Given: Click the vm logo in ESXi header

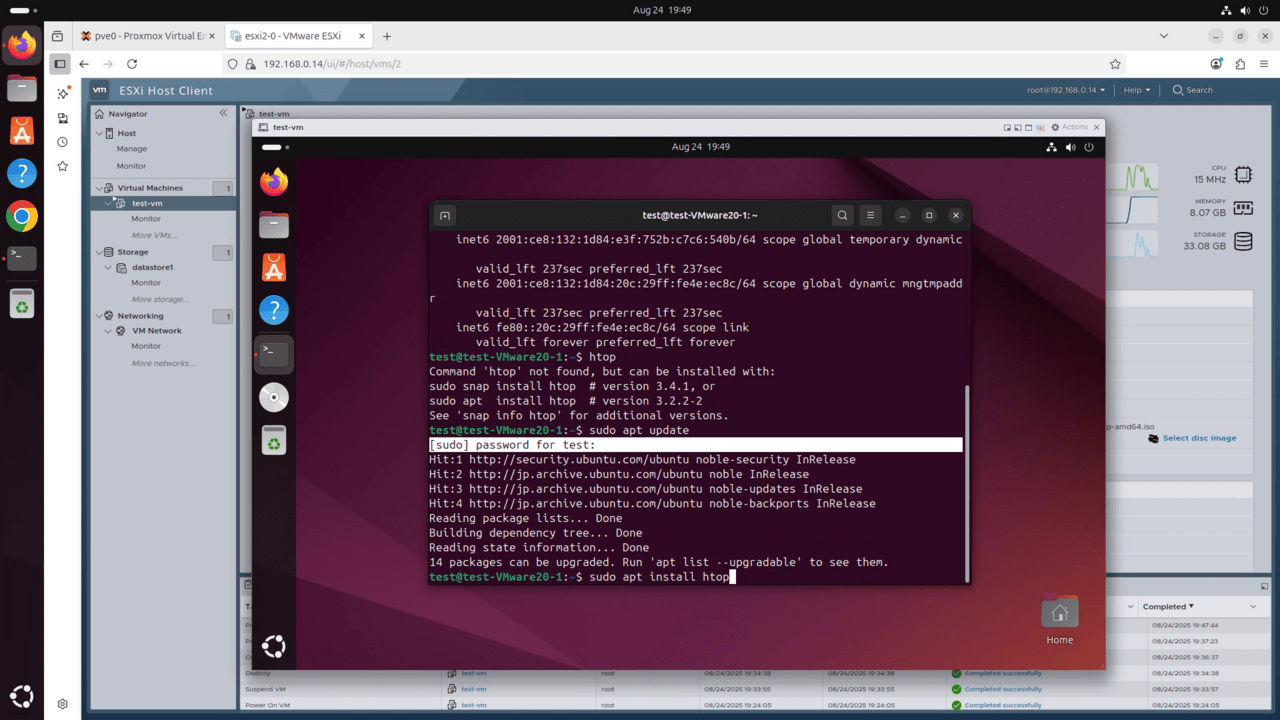Looking at the screenshot, I should [x=99, y=90].
